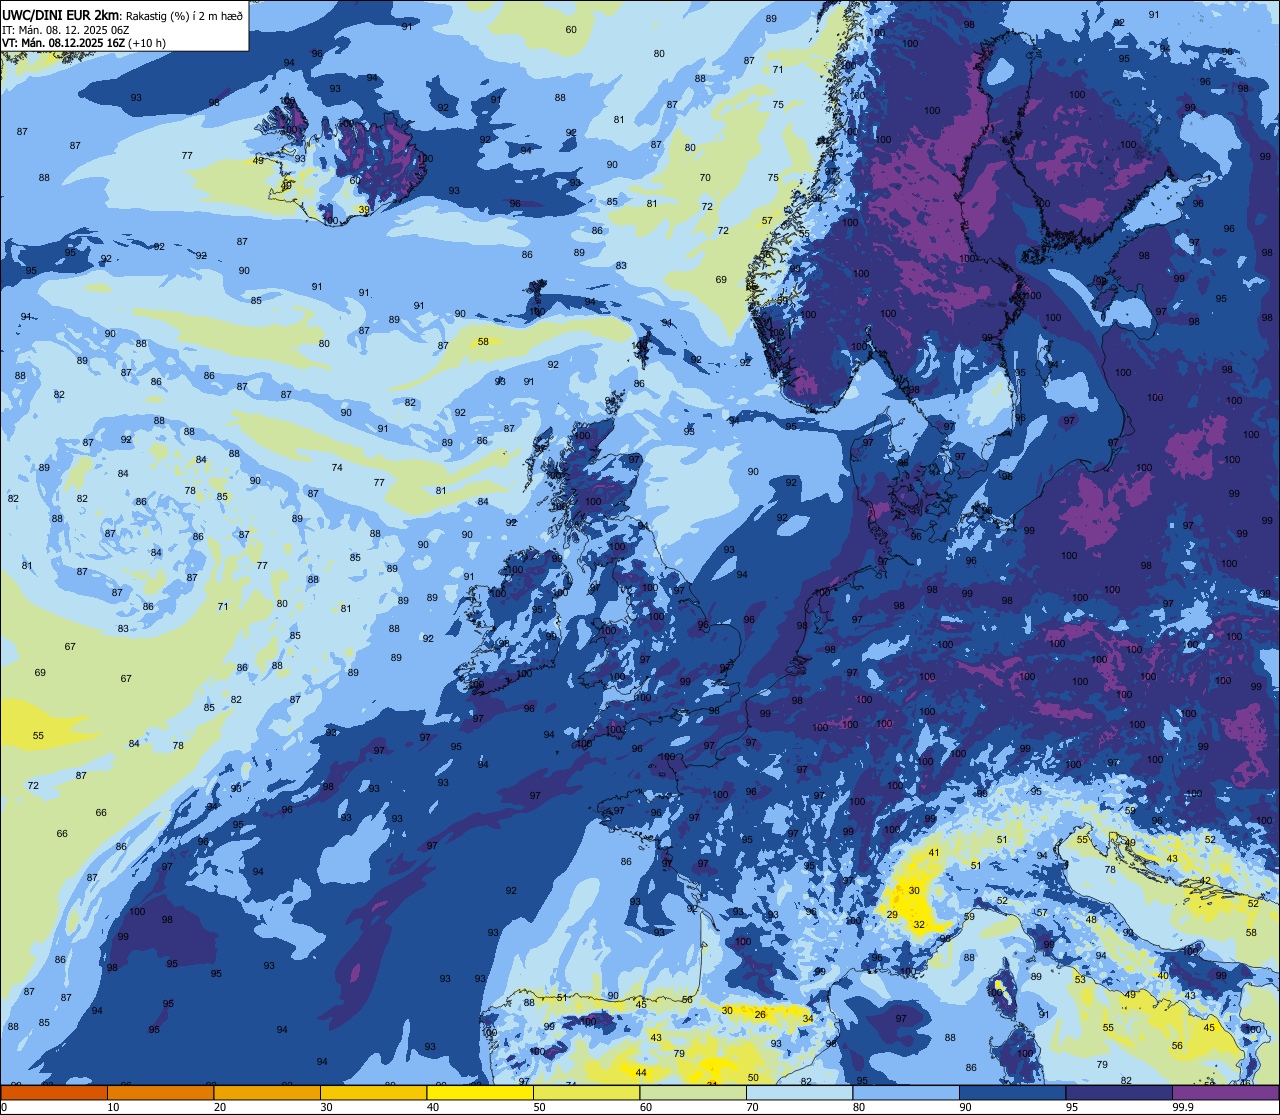Click the 80–90 medium blue legend segment
This screenshot has width=1280, height=1115.
coord(906,1092)
